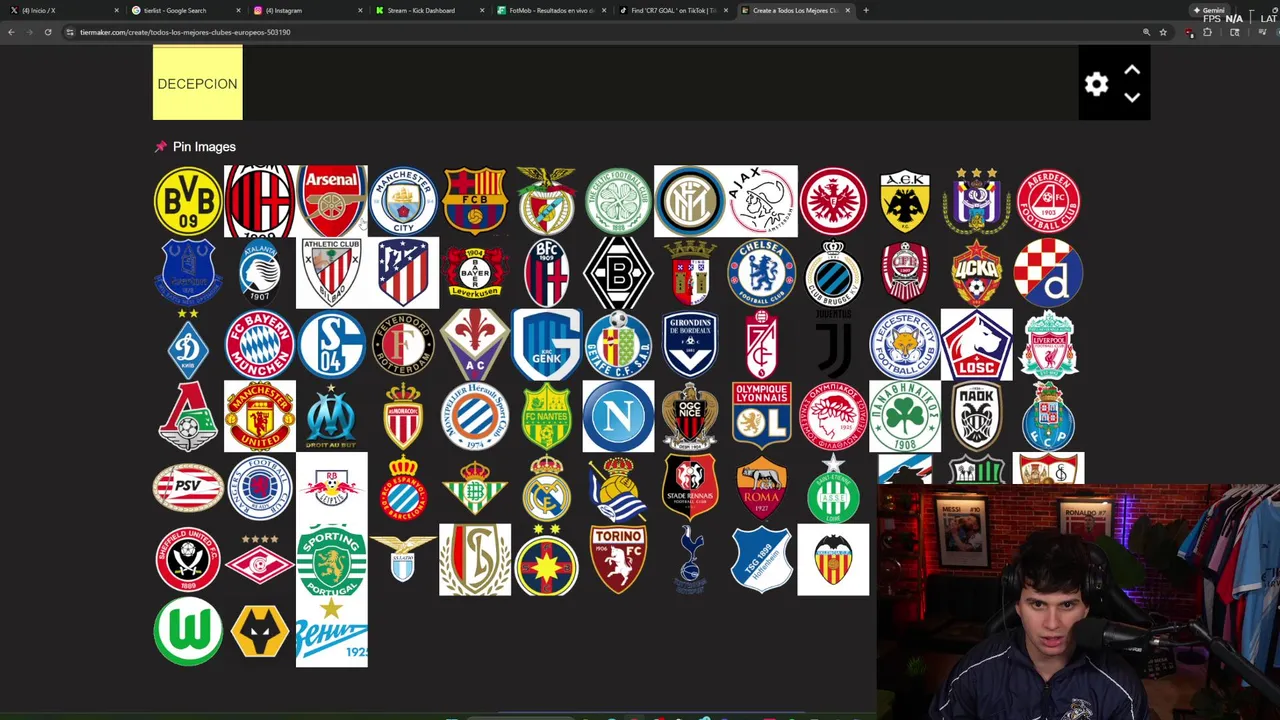
Task: Move DECEPCION tier up with arrow
Action: pyautogui.click(x=1132, y=70)
